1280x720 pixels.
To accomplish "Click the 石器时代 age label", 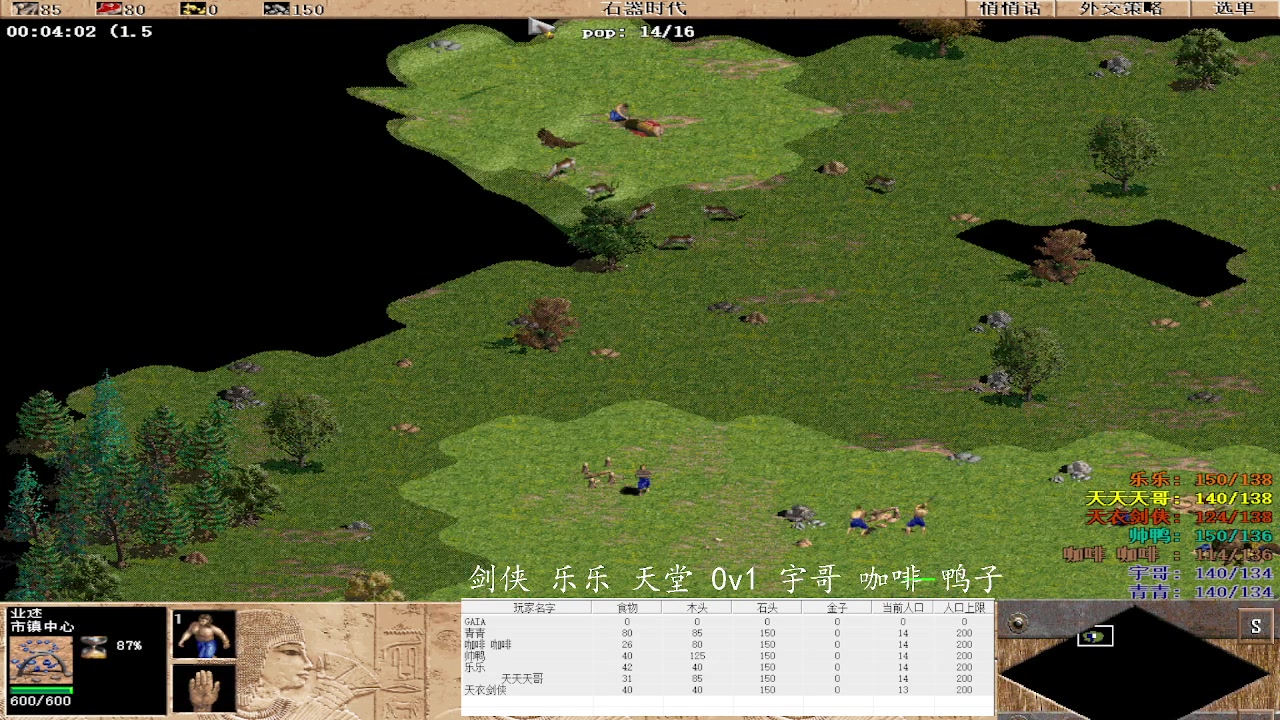I will [x=644, y=8].
